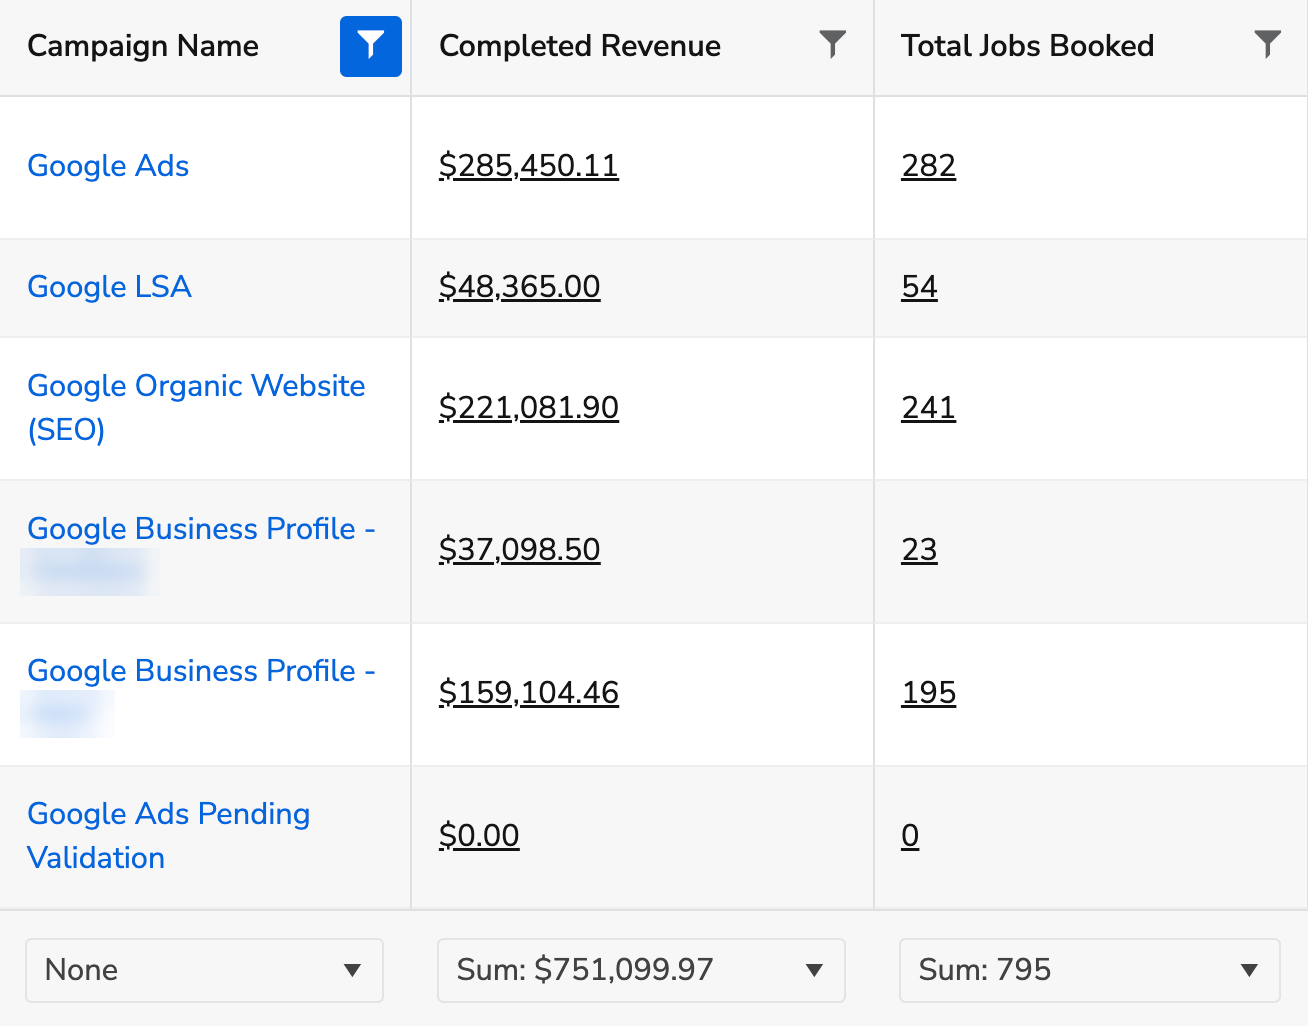Click the Completed Revenue column filter icon

[x=832, y=45]
